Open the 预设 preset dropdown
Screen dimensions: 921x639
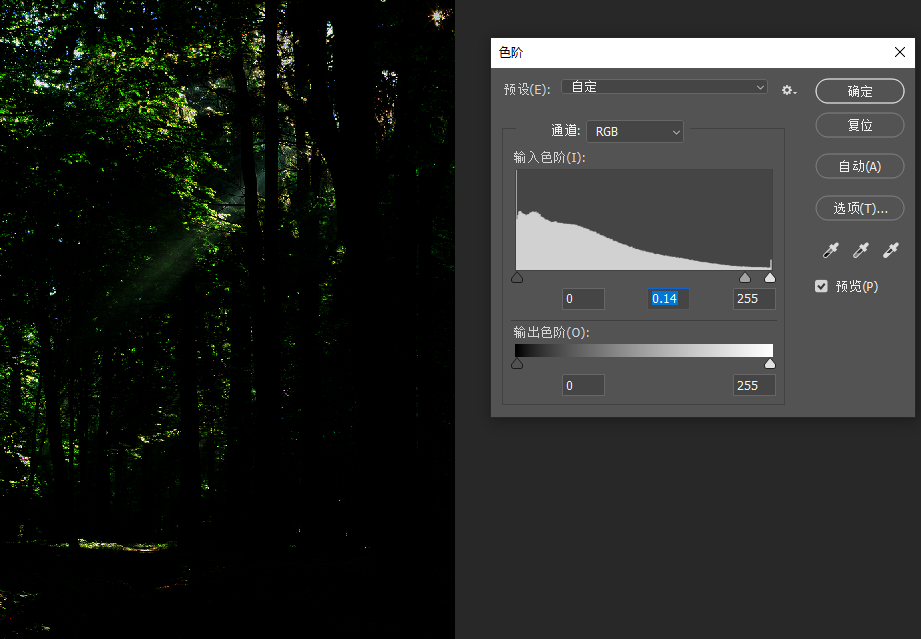point(664,87)
